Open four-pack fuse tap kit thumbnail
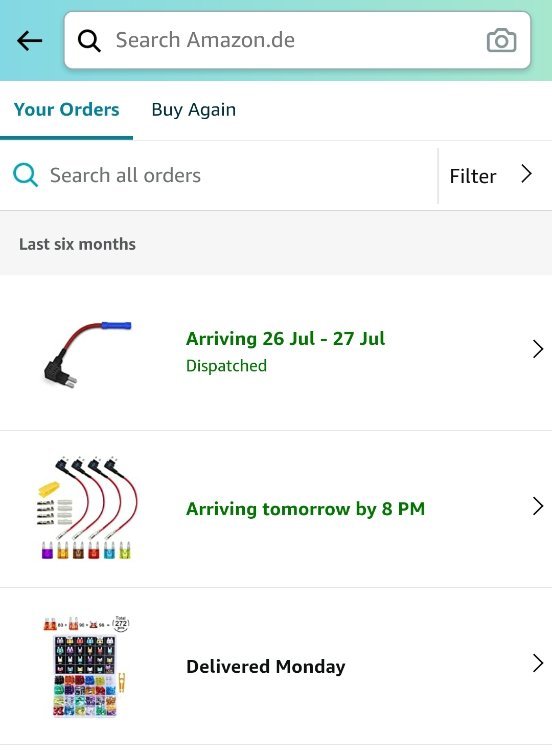 point(87,508)
